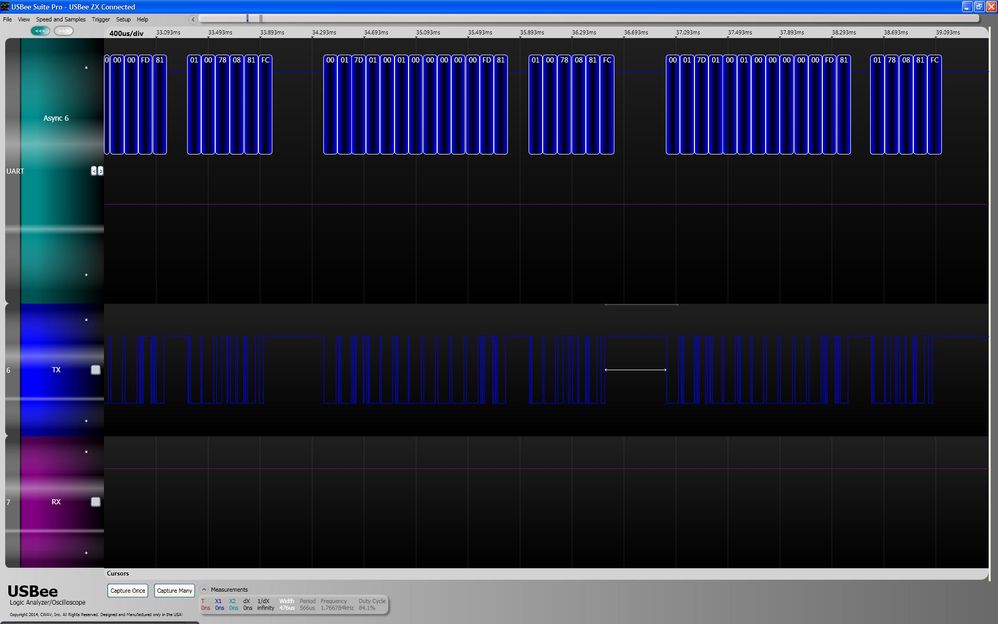
Task: Click the Capture Many button
Action: click(x=174, y=591)
